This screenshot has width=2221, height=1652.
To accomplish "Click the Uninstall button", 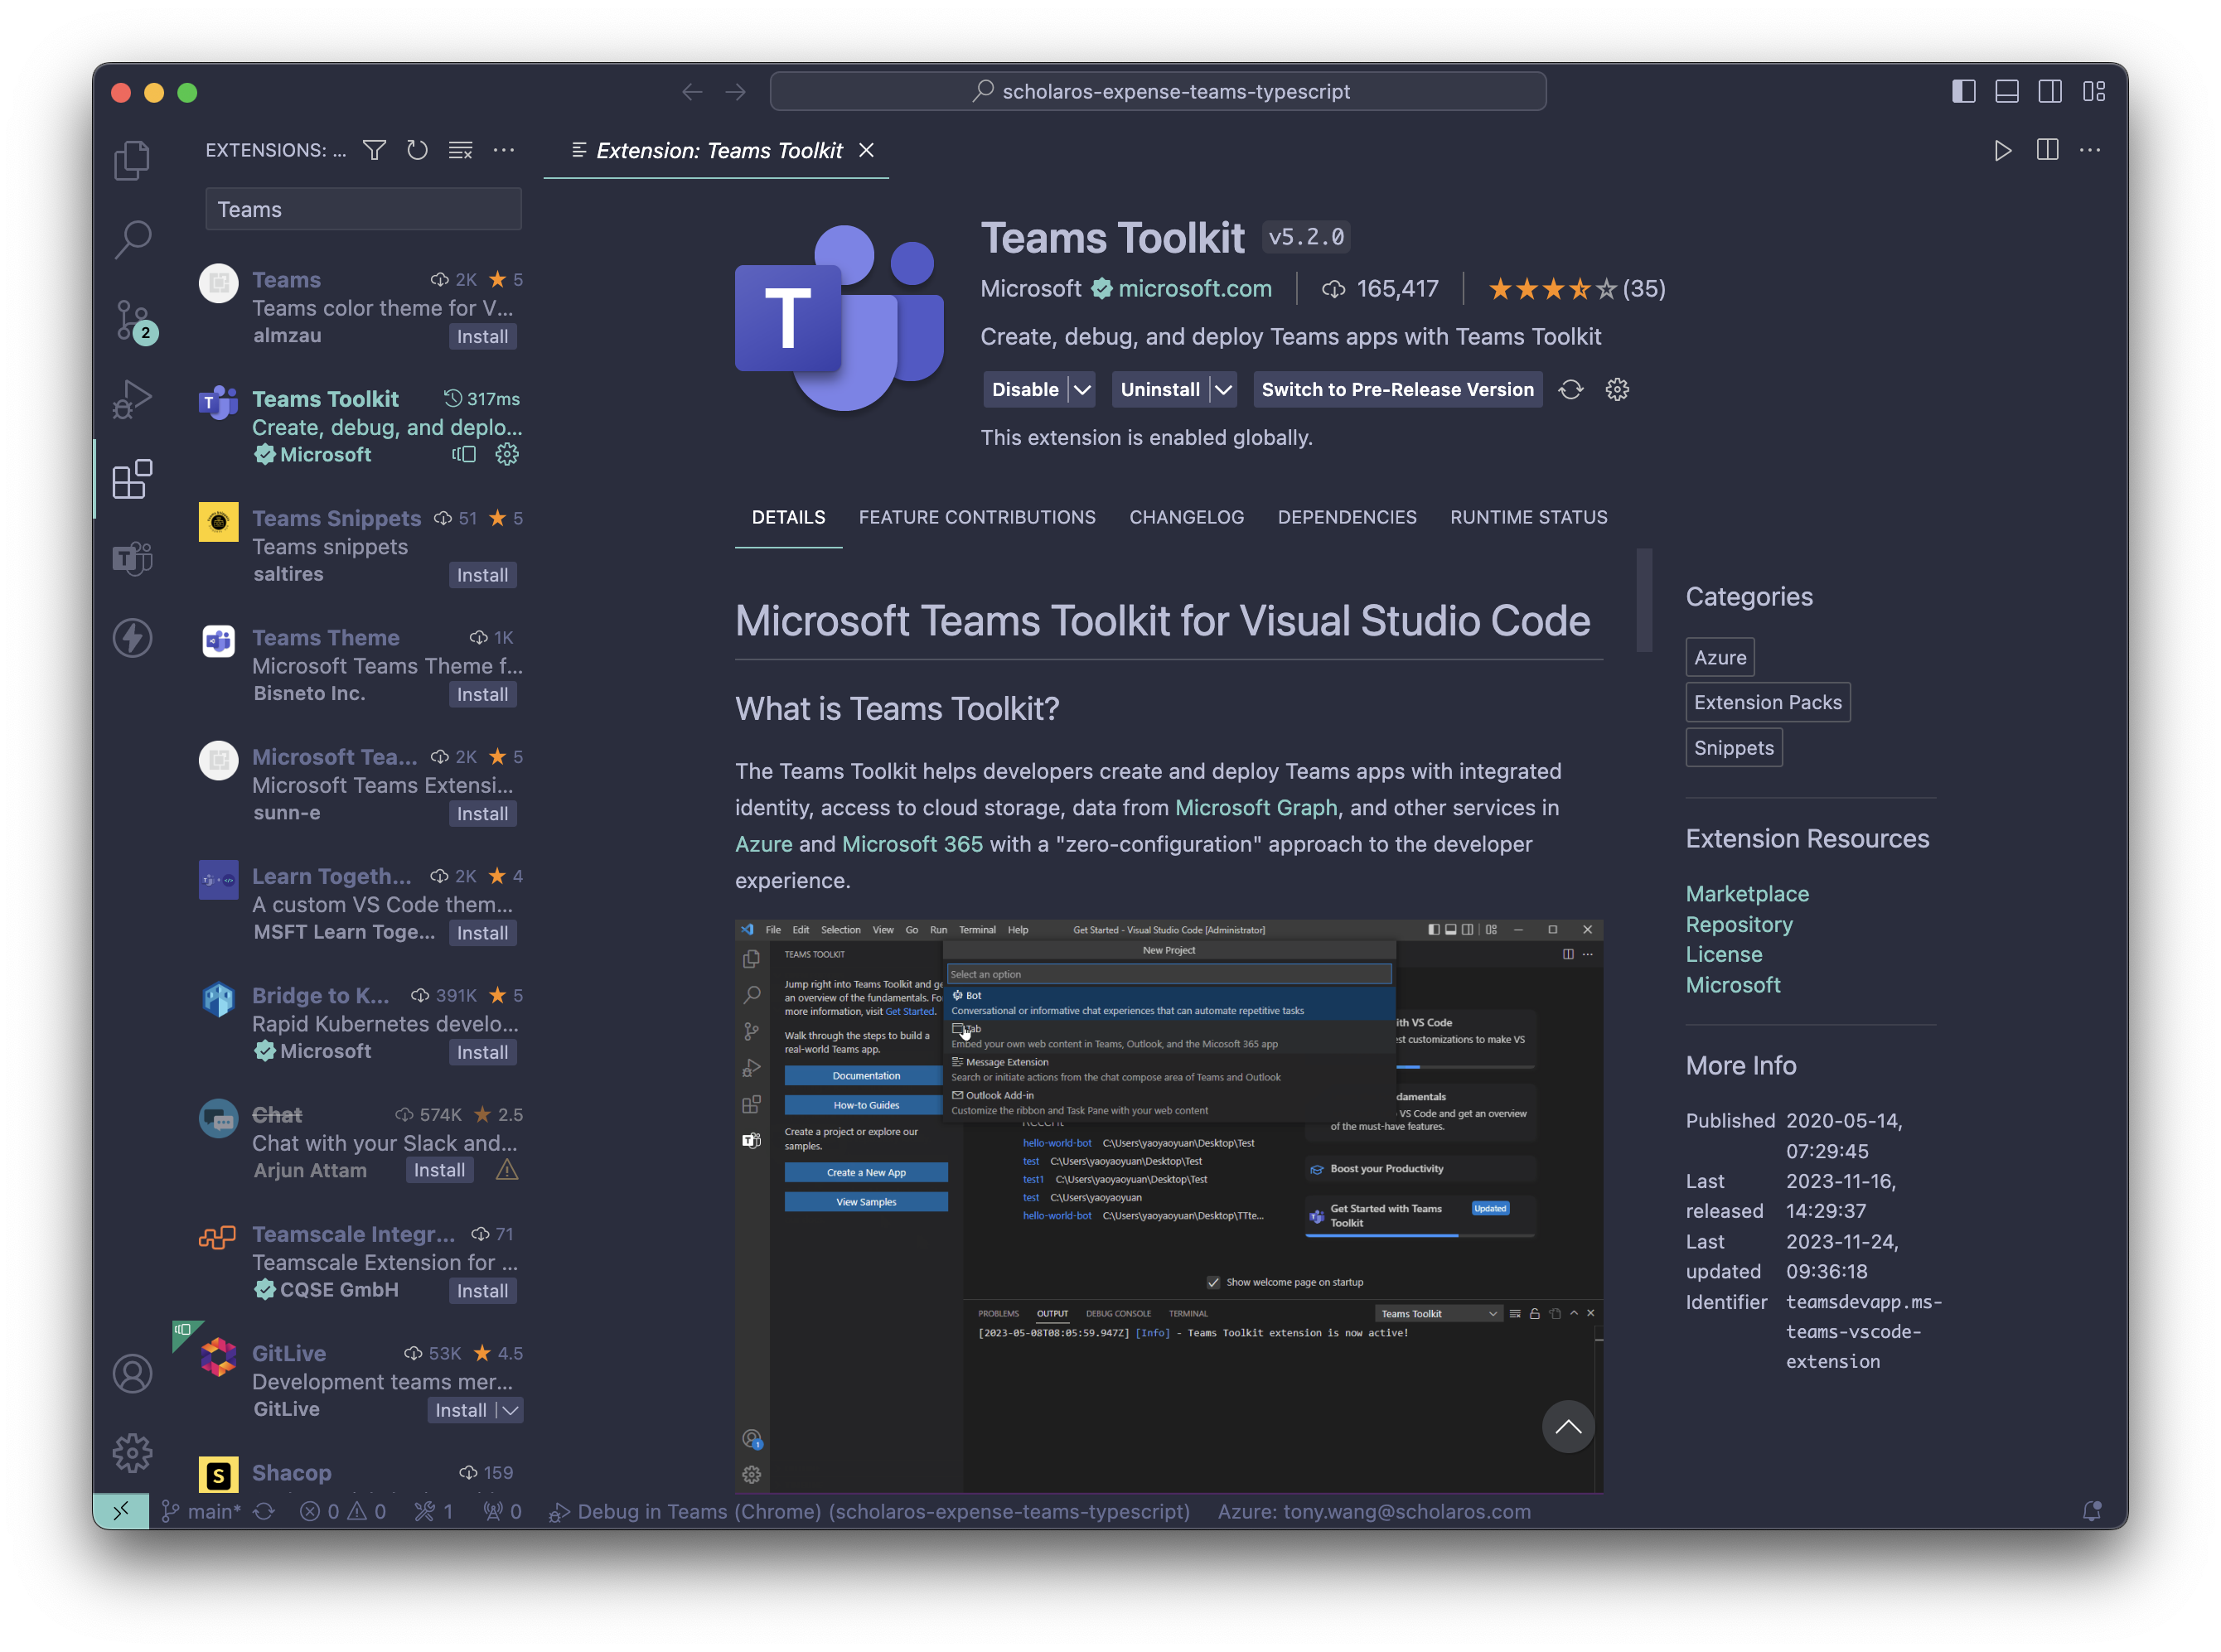I will [x=1160, y=390].
